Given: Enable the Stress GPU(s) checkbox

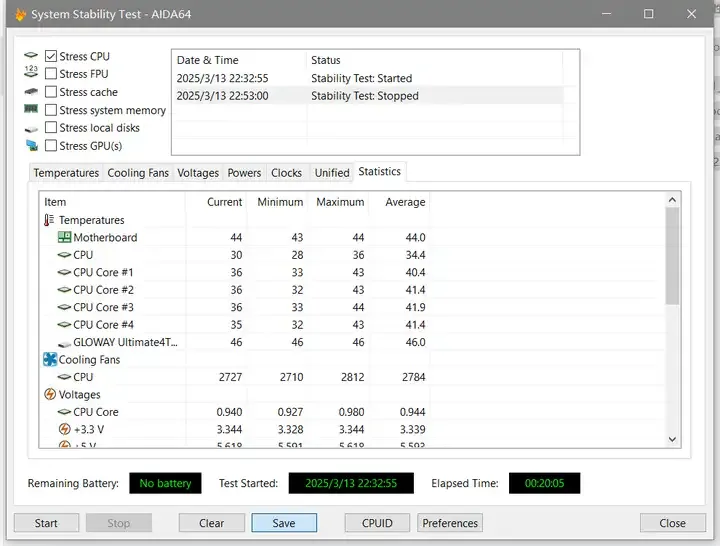Looking at the screenshot, I should [51, 146].
